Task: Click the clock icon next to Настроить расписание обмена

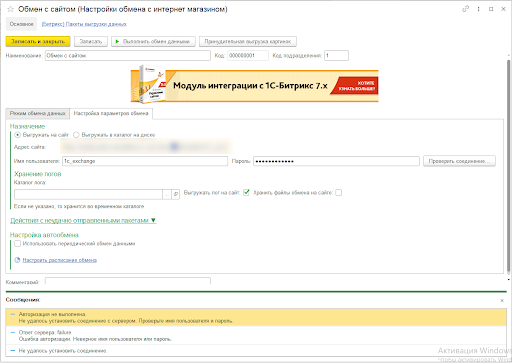Action: [17, 260]
